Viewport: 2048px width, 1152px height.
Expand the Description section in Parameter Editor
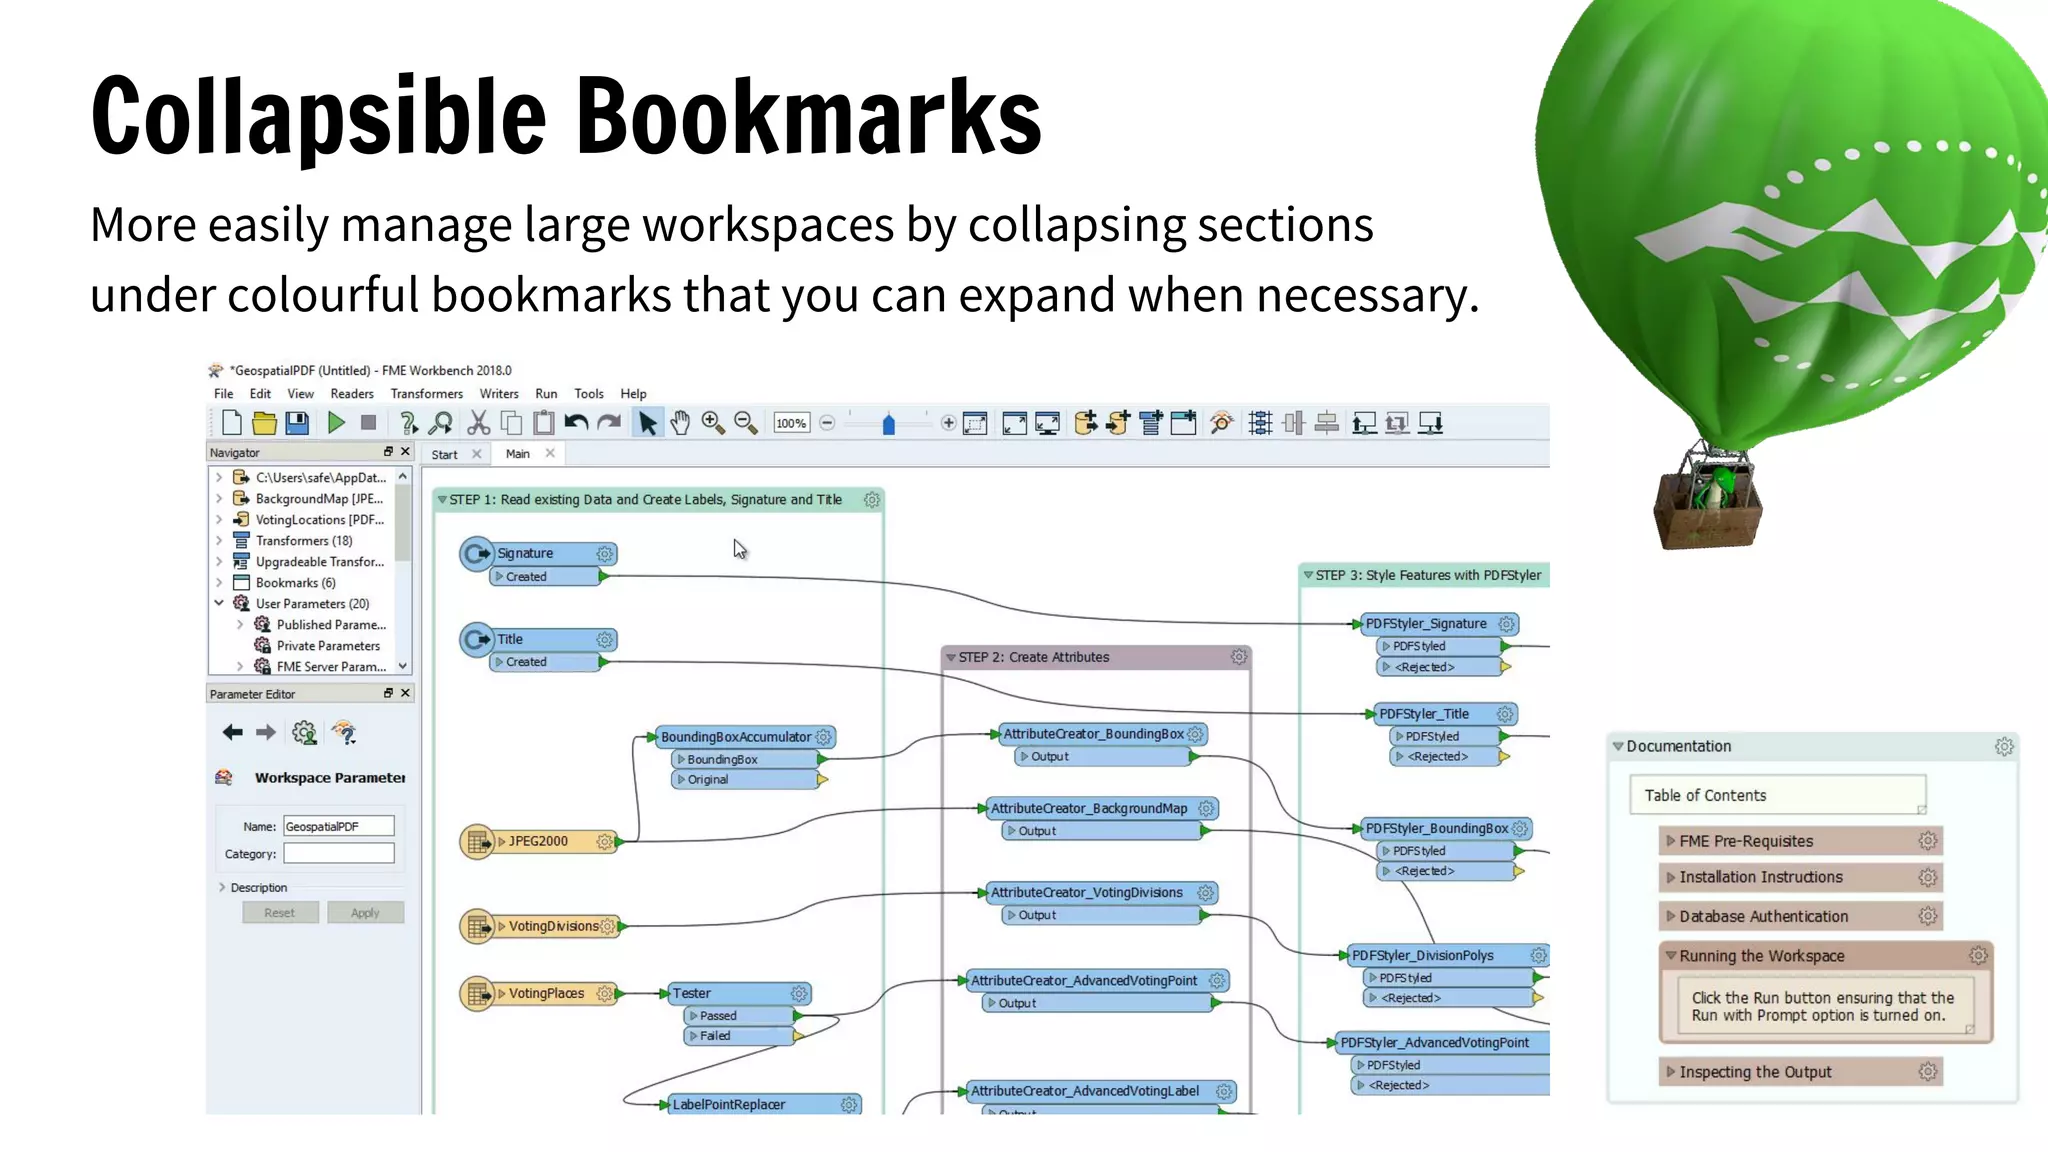[x=221, y=887]
